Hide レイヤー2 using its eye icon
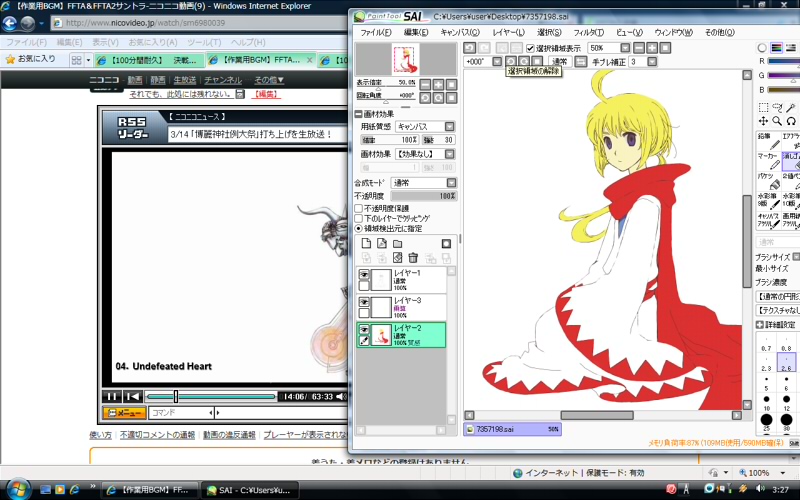The height and width of the screenshot is (500, 800). tap(364, 330)
